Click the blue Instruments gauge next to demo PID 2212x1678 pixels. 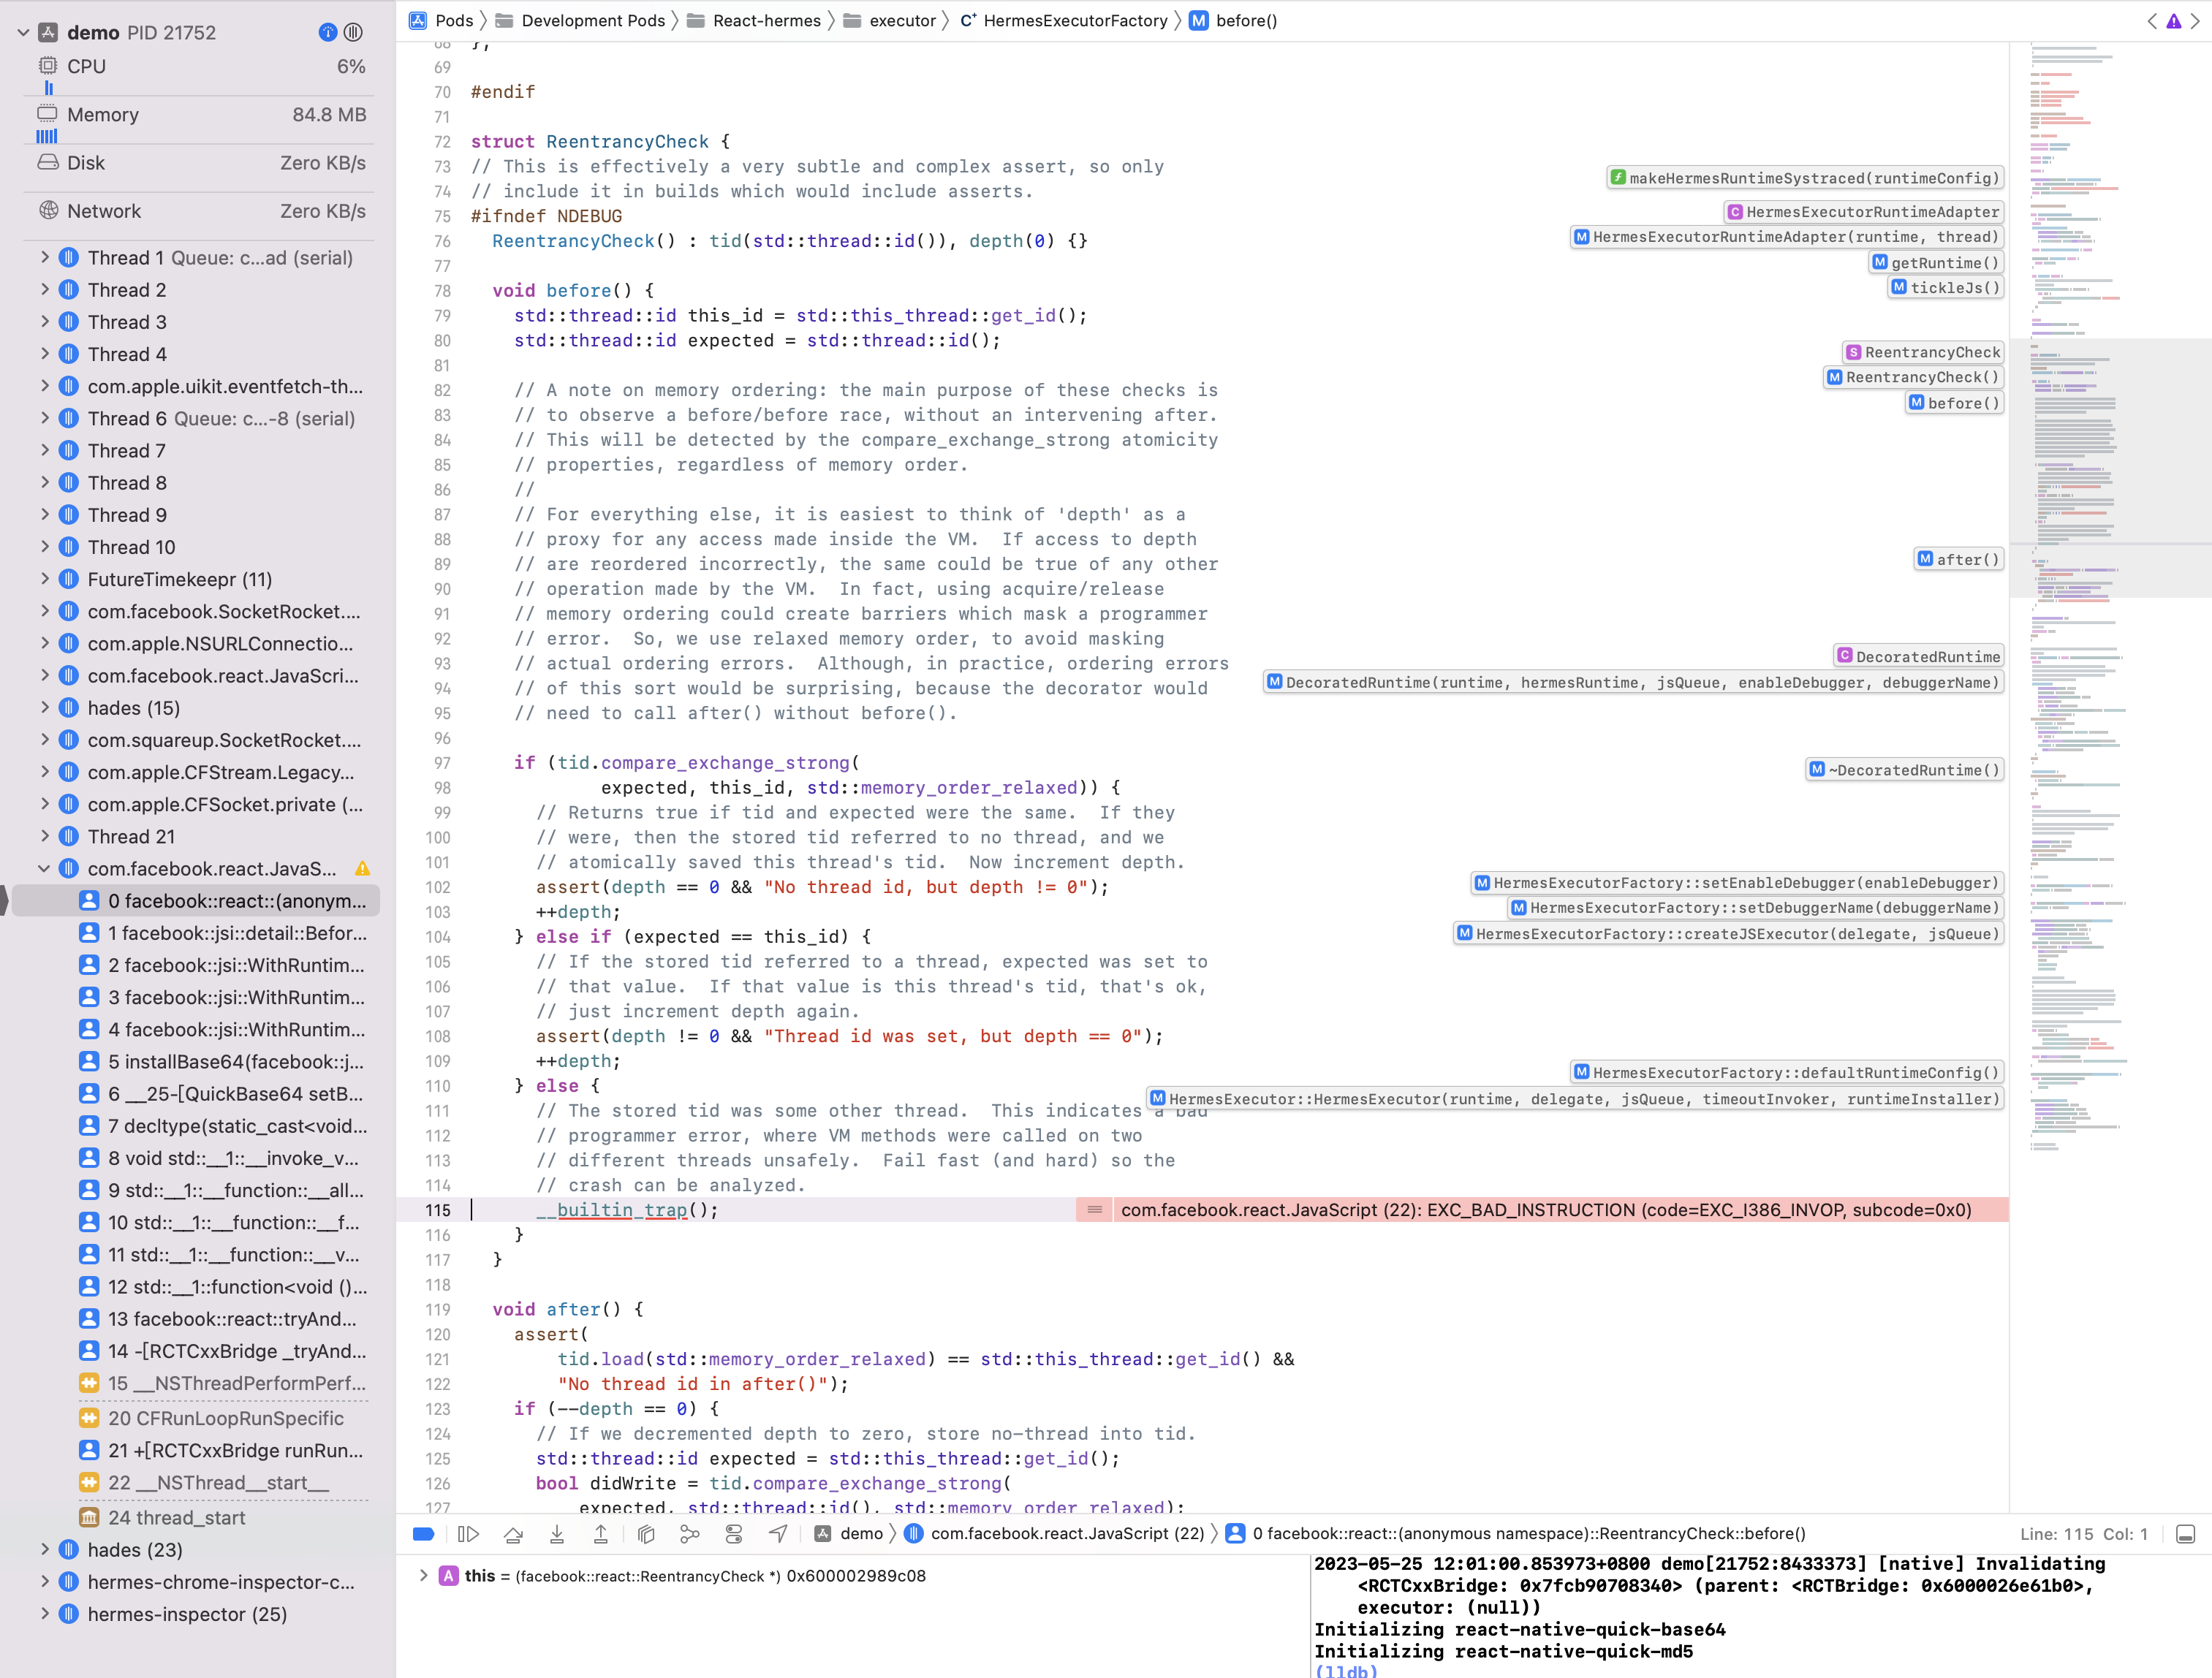327,32
